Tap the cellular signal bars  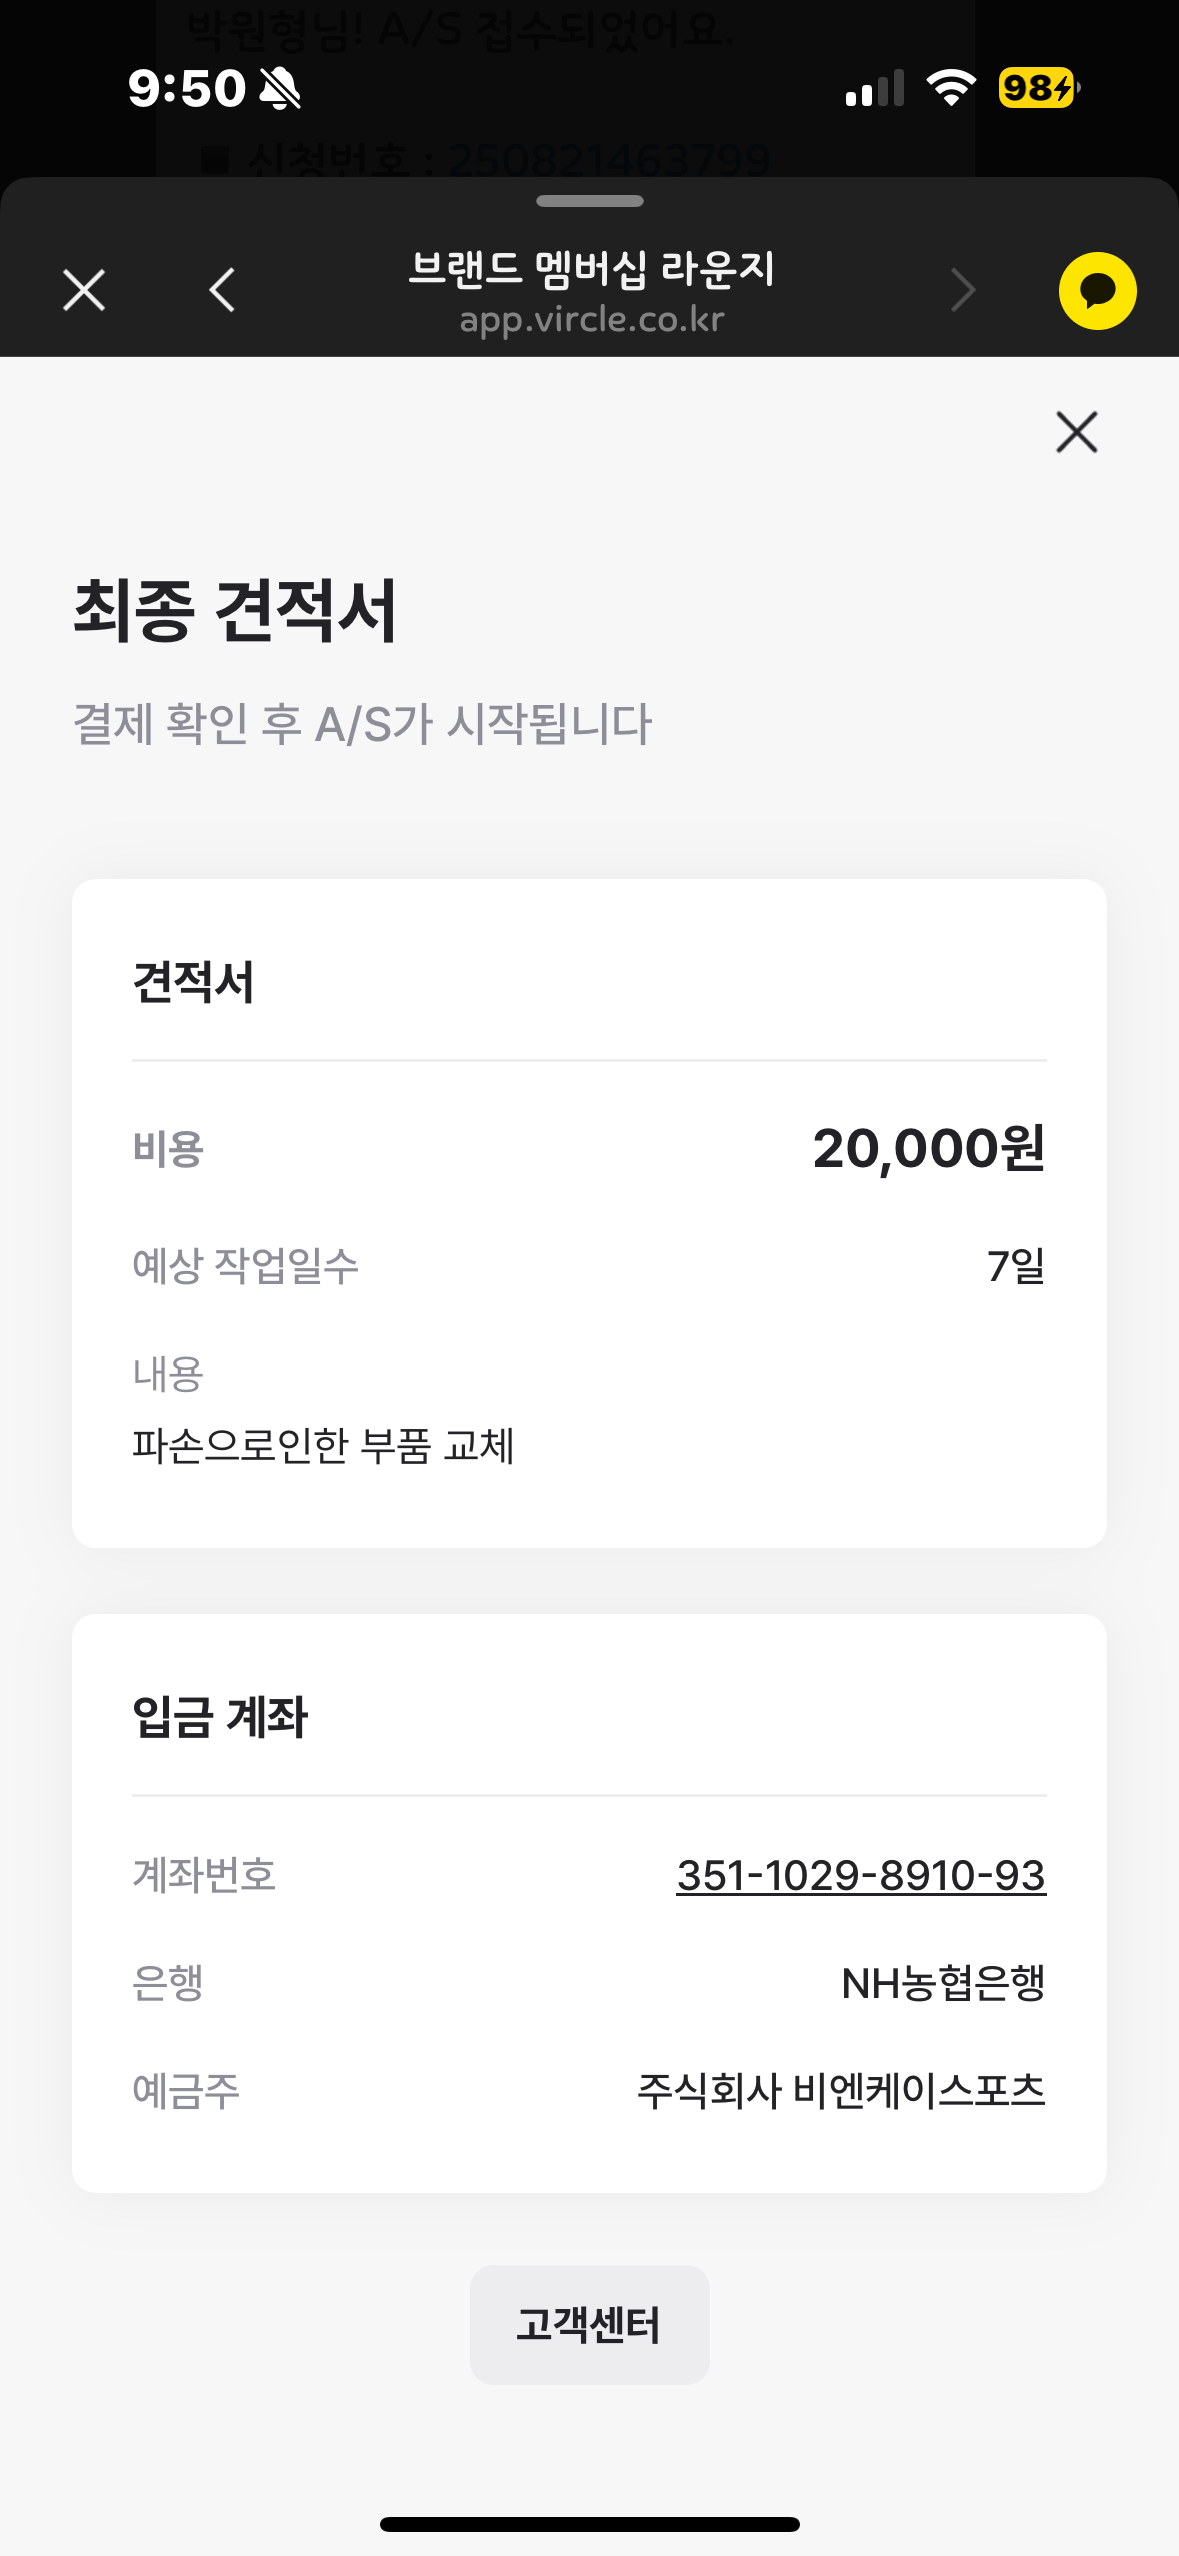[x=874, y=88]
